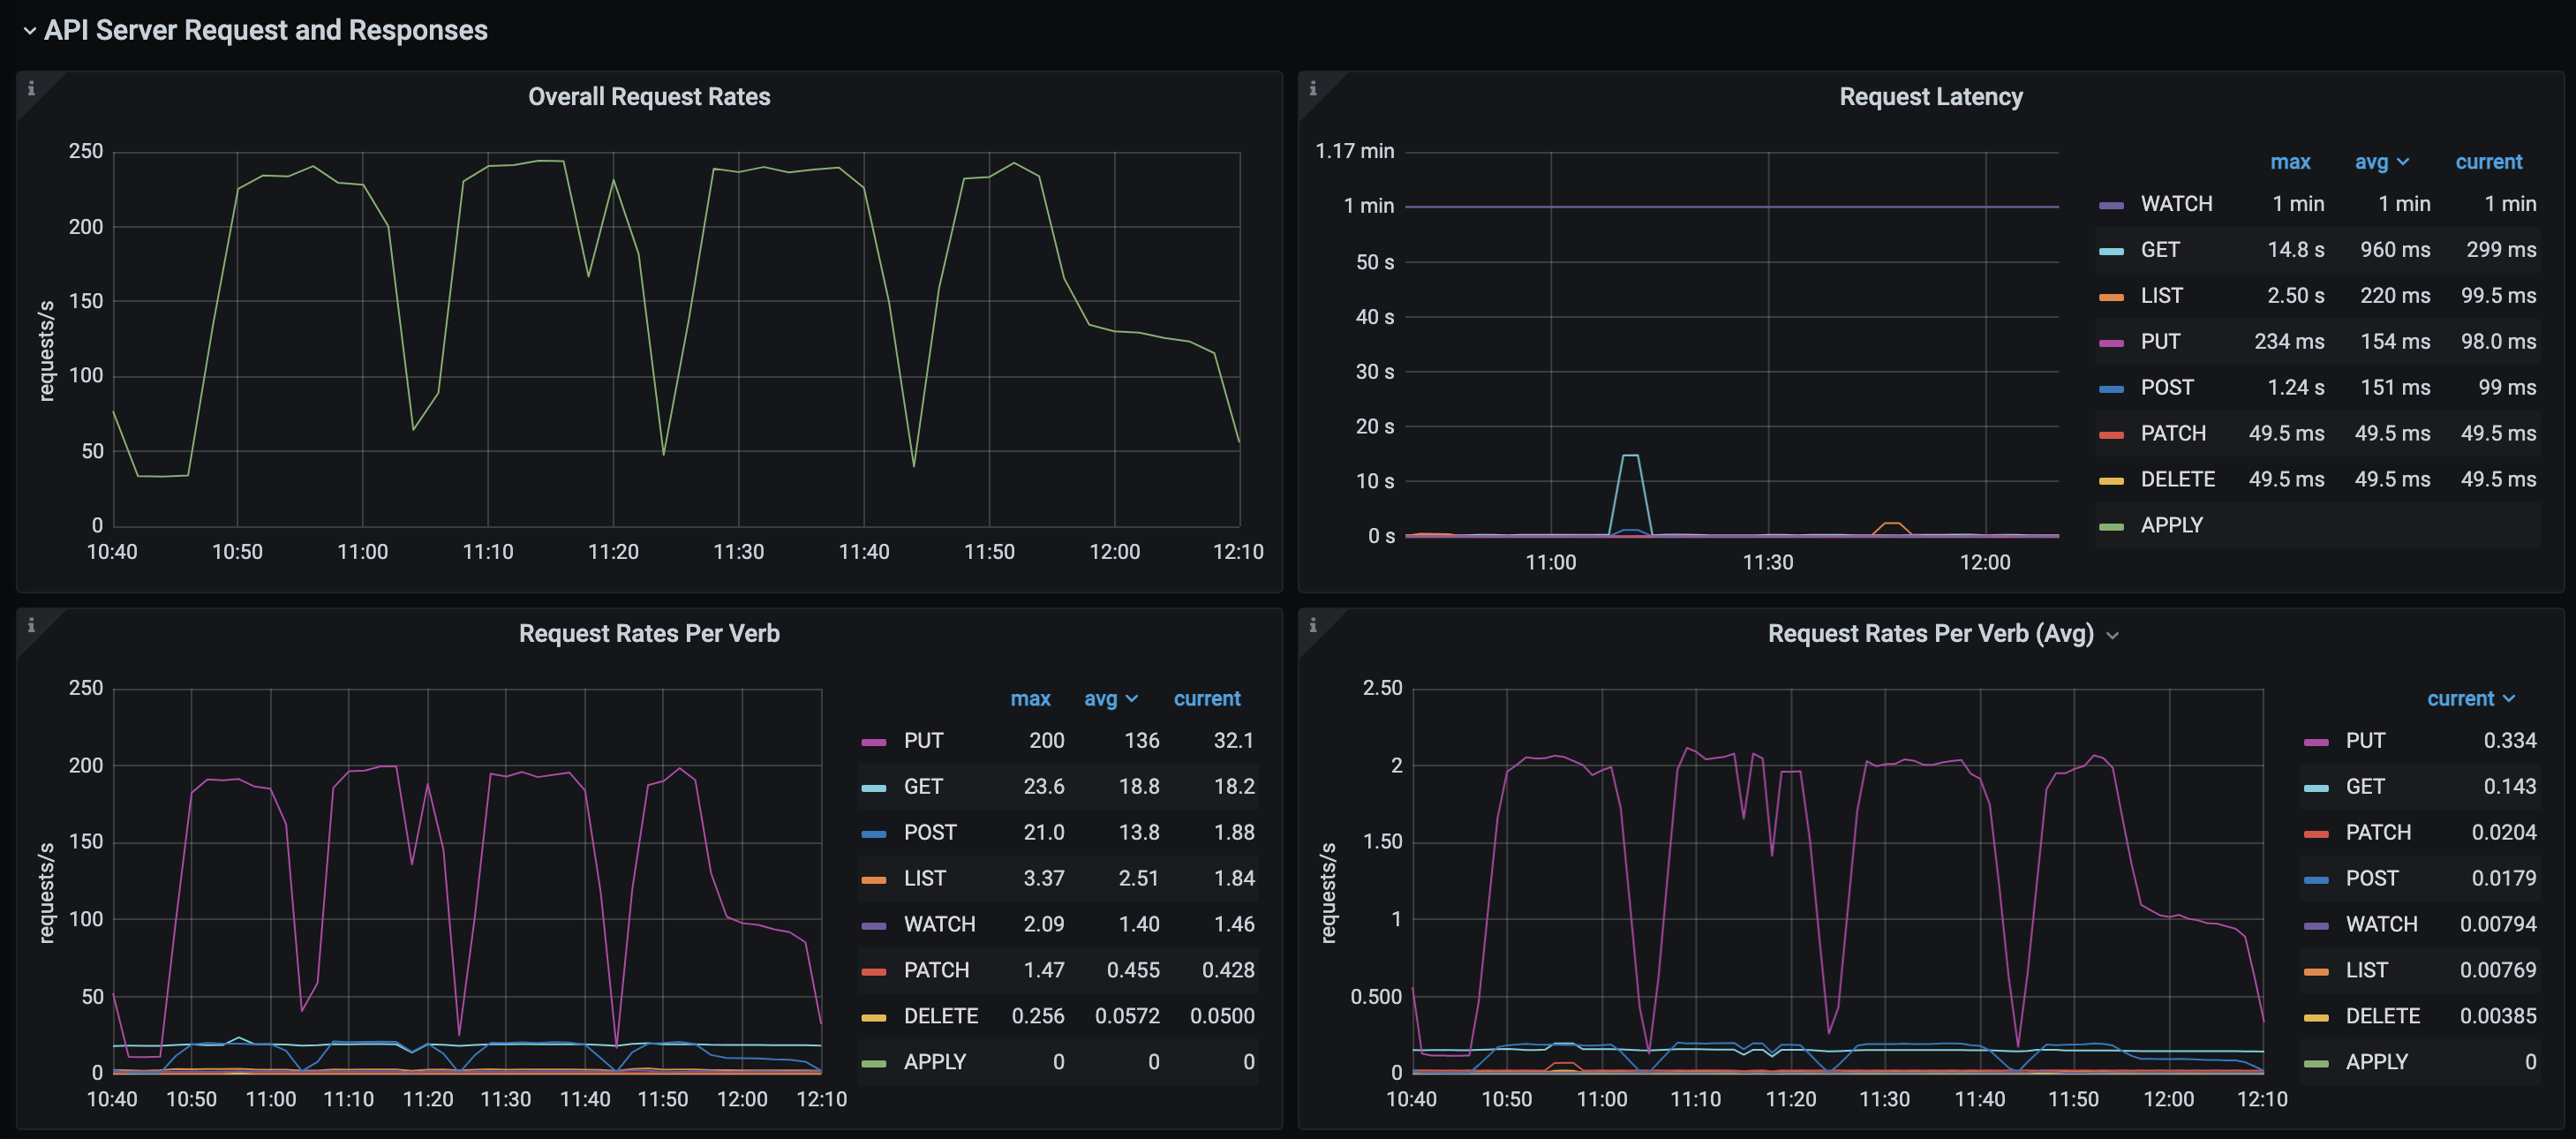Open the Overall Request Rates panel title menu

point(649,96)
